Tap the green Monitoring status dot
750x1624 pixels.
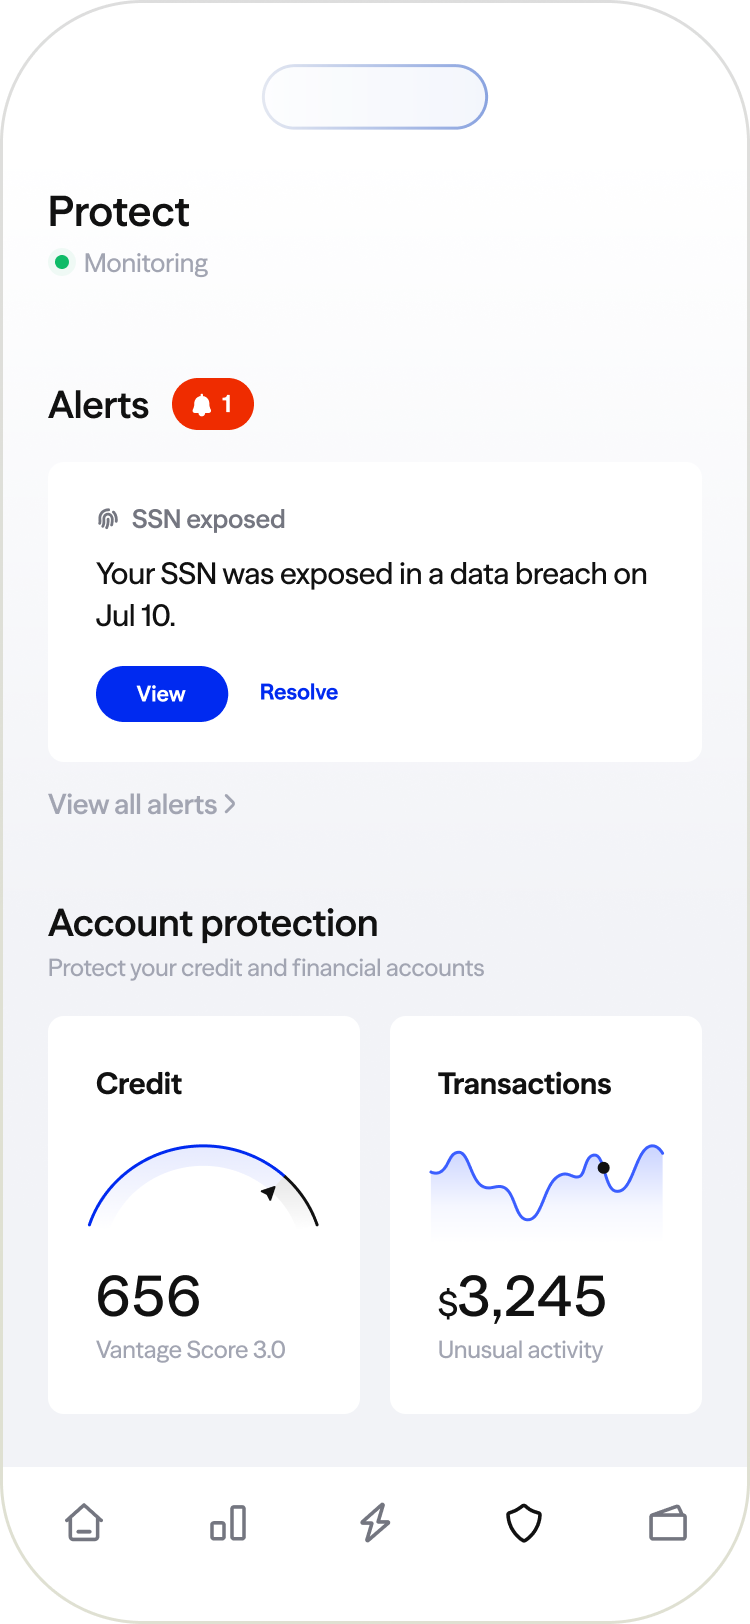(x=62, y=263)
